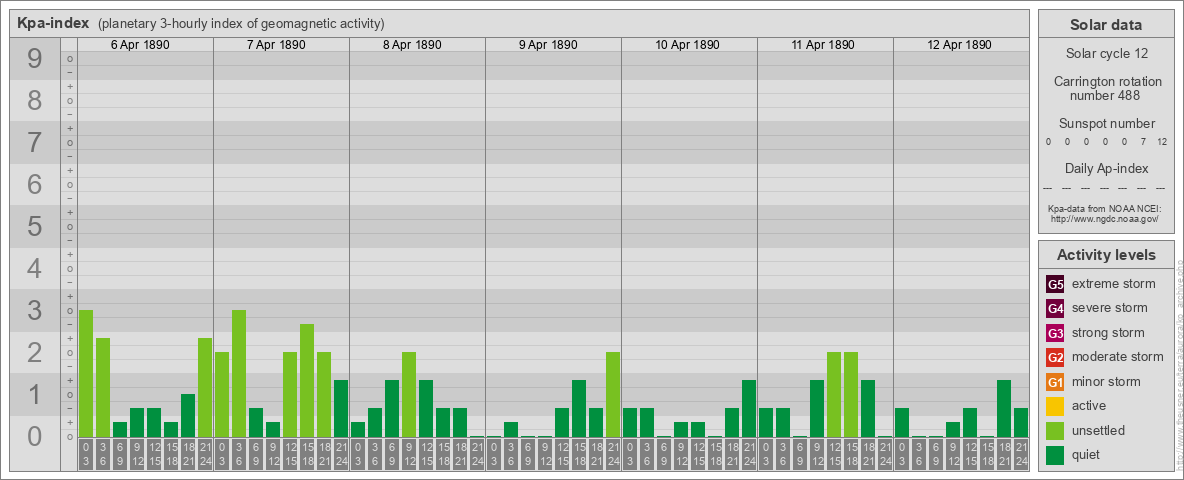Viewport: 1184px width, 480px height.
Task: Click the '7 Apr 1890' date header
Action: pos(276,45)
